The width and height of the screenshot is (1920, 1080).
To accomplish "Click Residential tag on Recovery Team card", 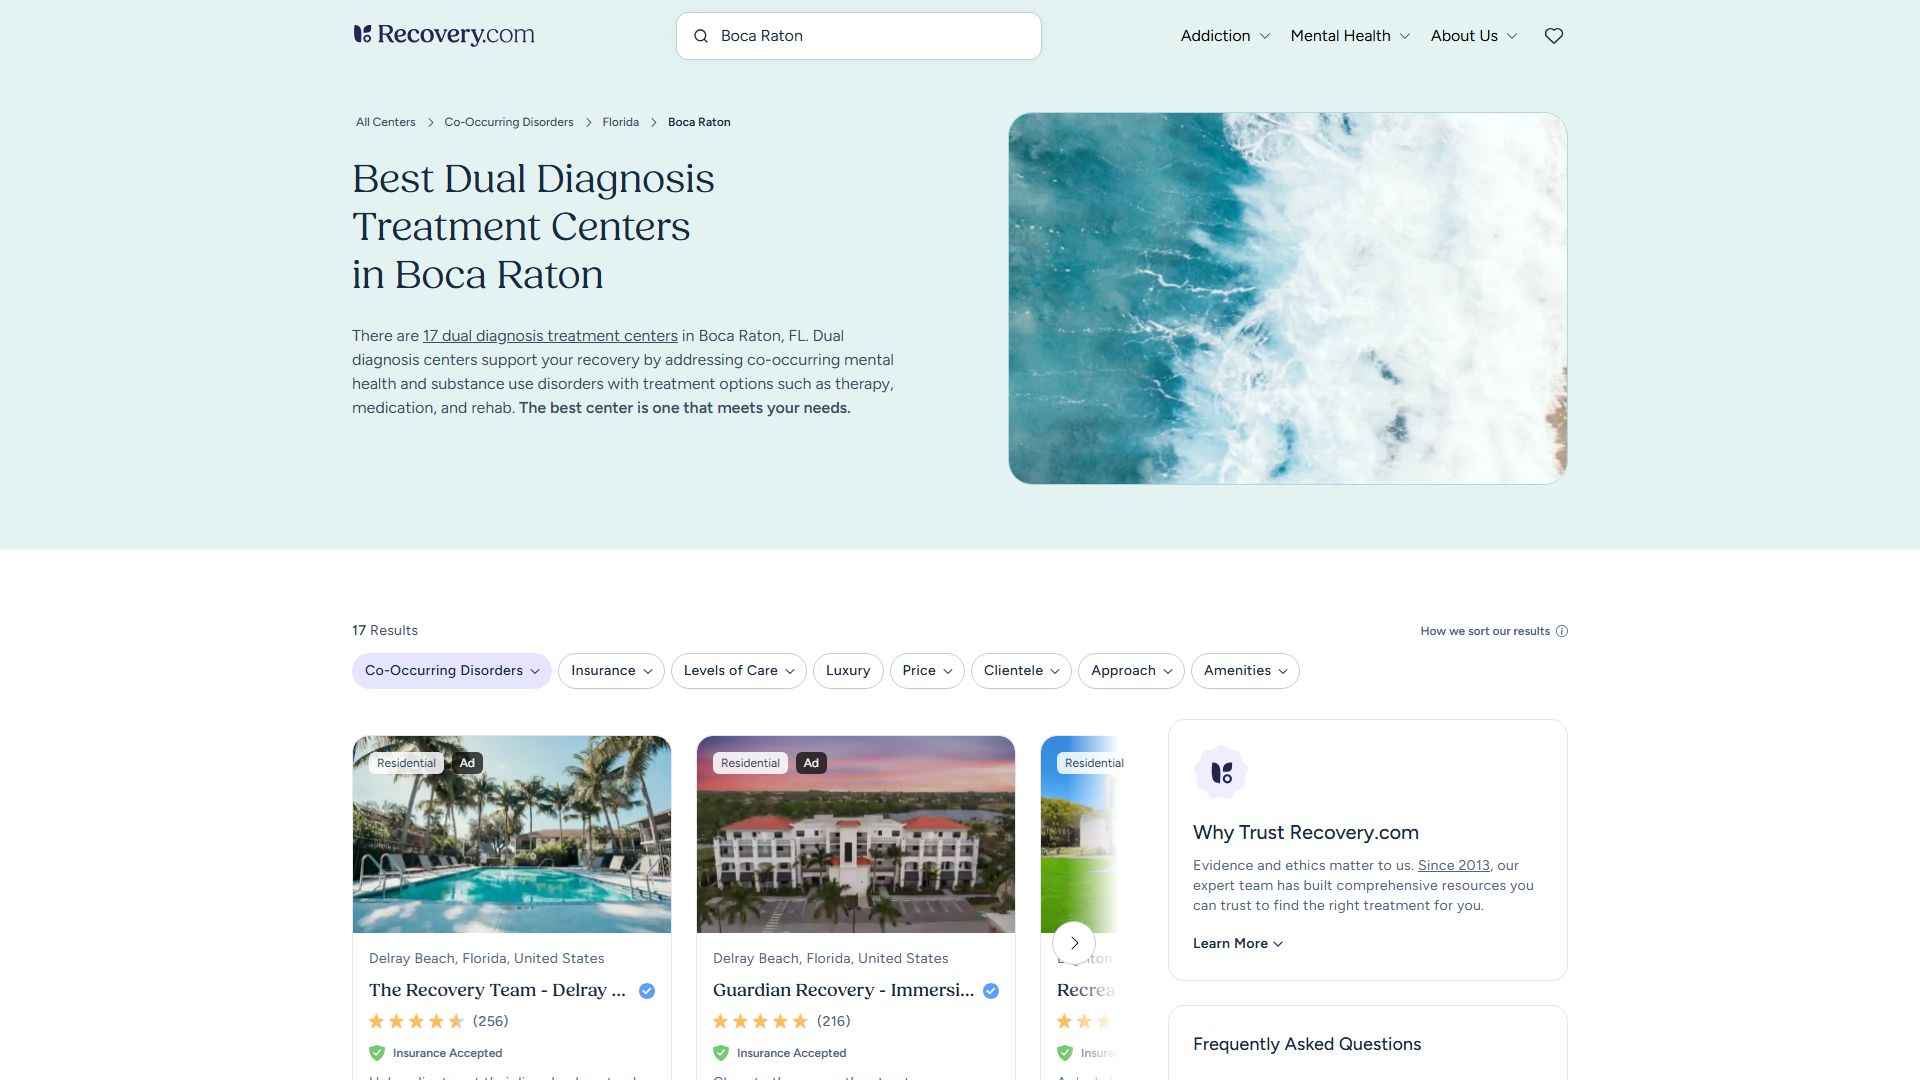I will click(x=406, y=763).
